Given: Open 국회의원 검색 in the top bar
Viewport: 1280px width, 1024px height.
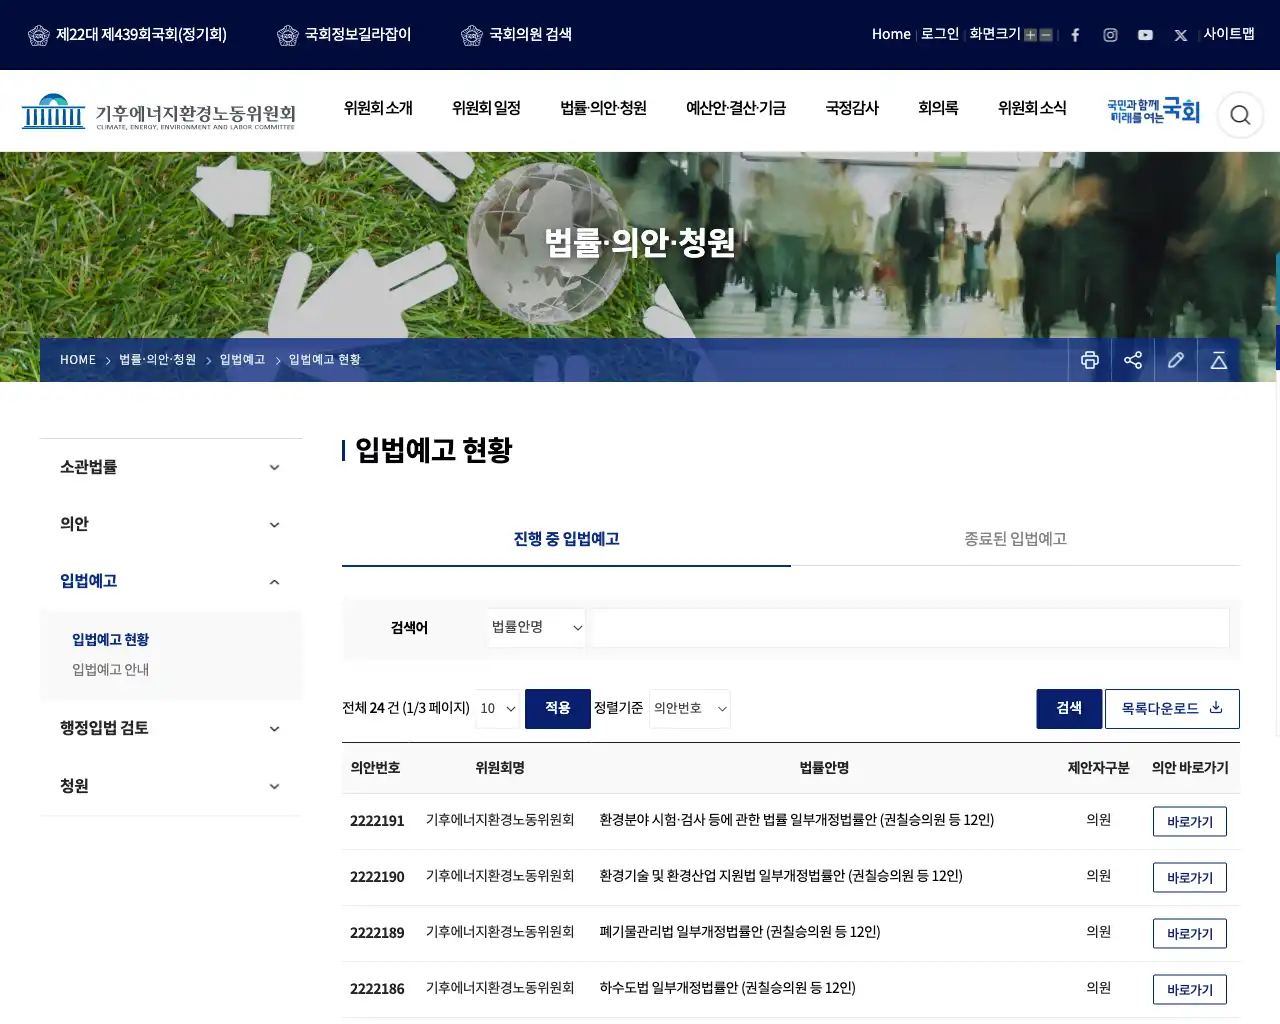Looking at the screenshot, I should pyautogui.click(x=517, y=35).
